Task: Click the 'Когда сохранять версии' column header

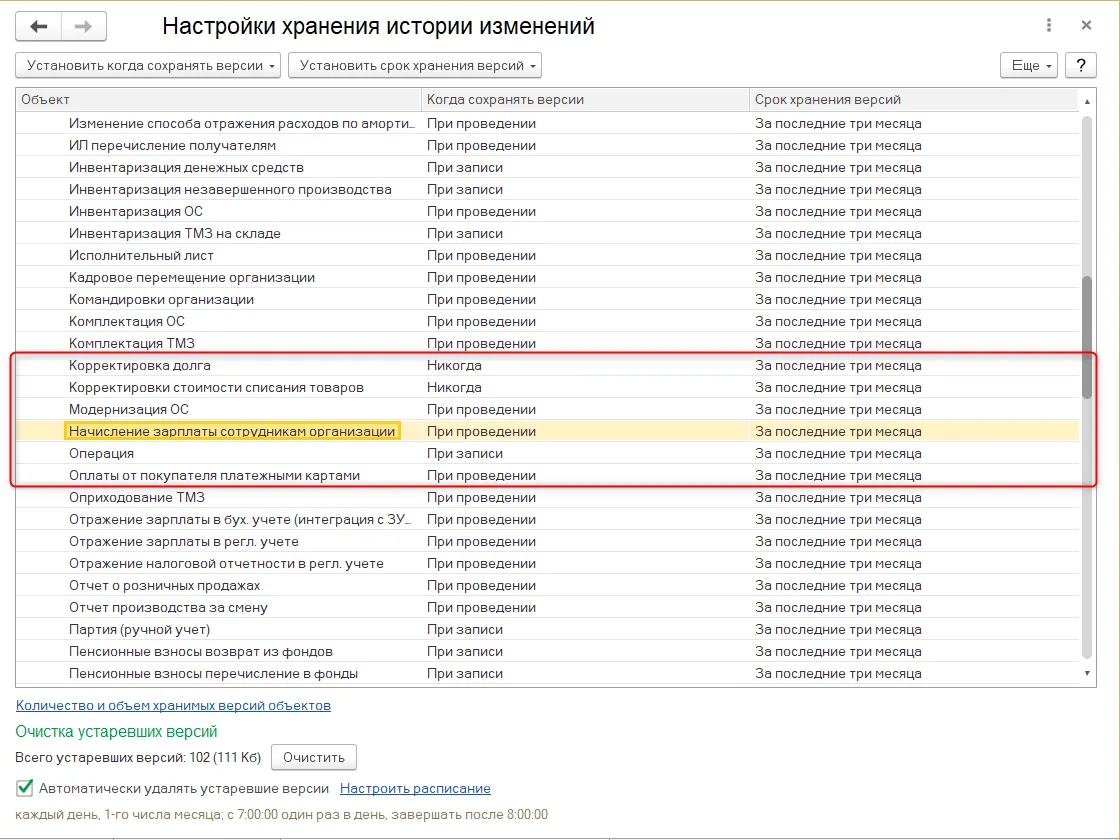Action: point(585,99)
